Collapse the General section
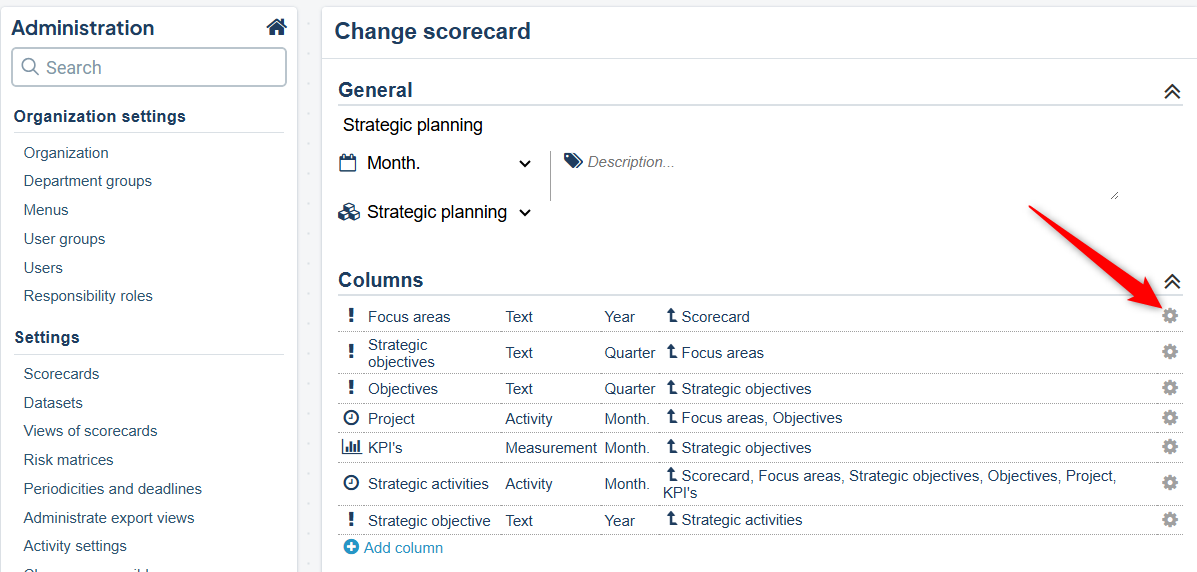This screenshot has height=572, width=1197. [1172, 91]
